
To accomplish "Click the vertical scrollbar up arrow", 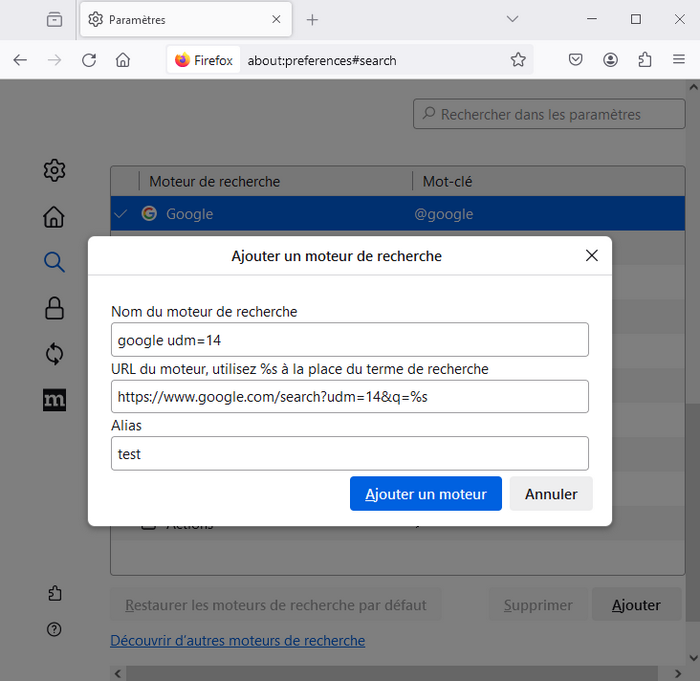I will (693, 87).
